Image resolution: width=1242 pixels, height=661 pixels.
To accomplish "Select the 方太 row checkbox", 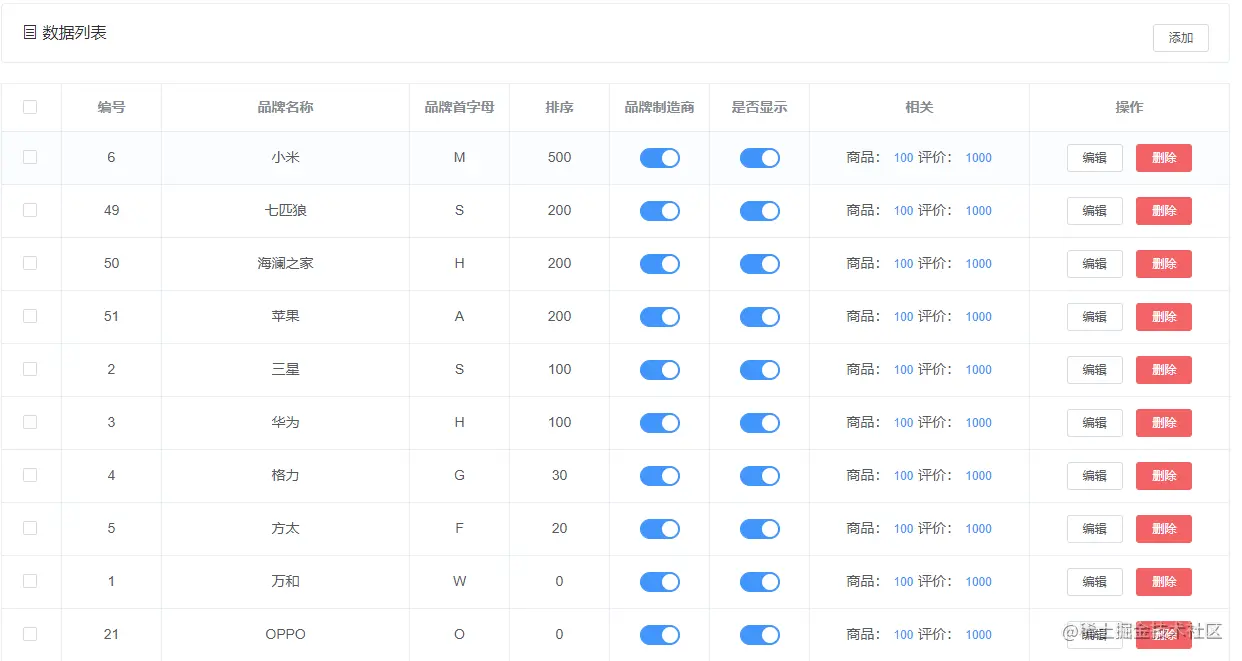I will [x=30, y=528].
